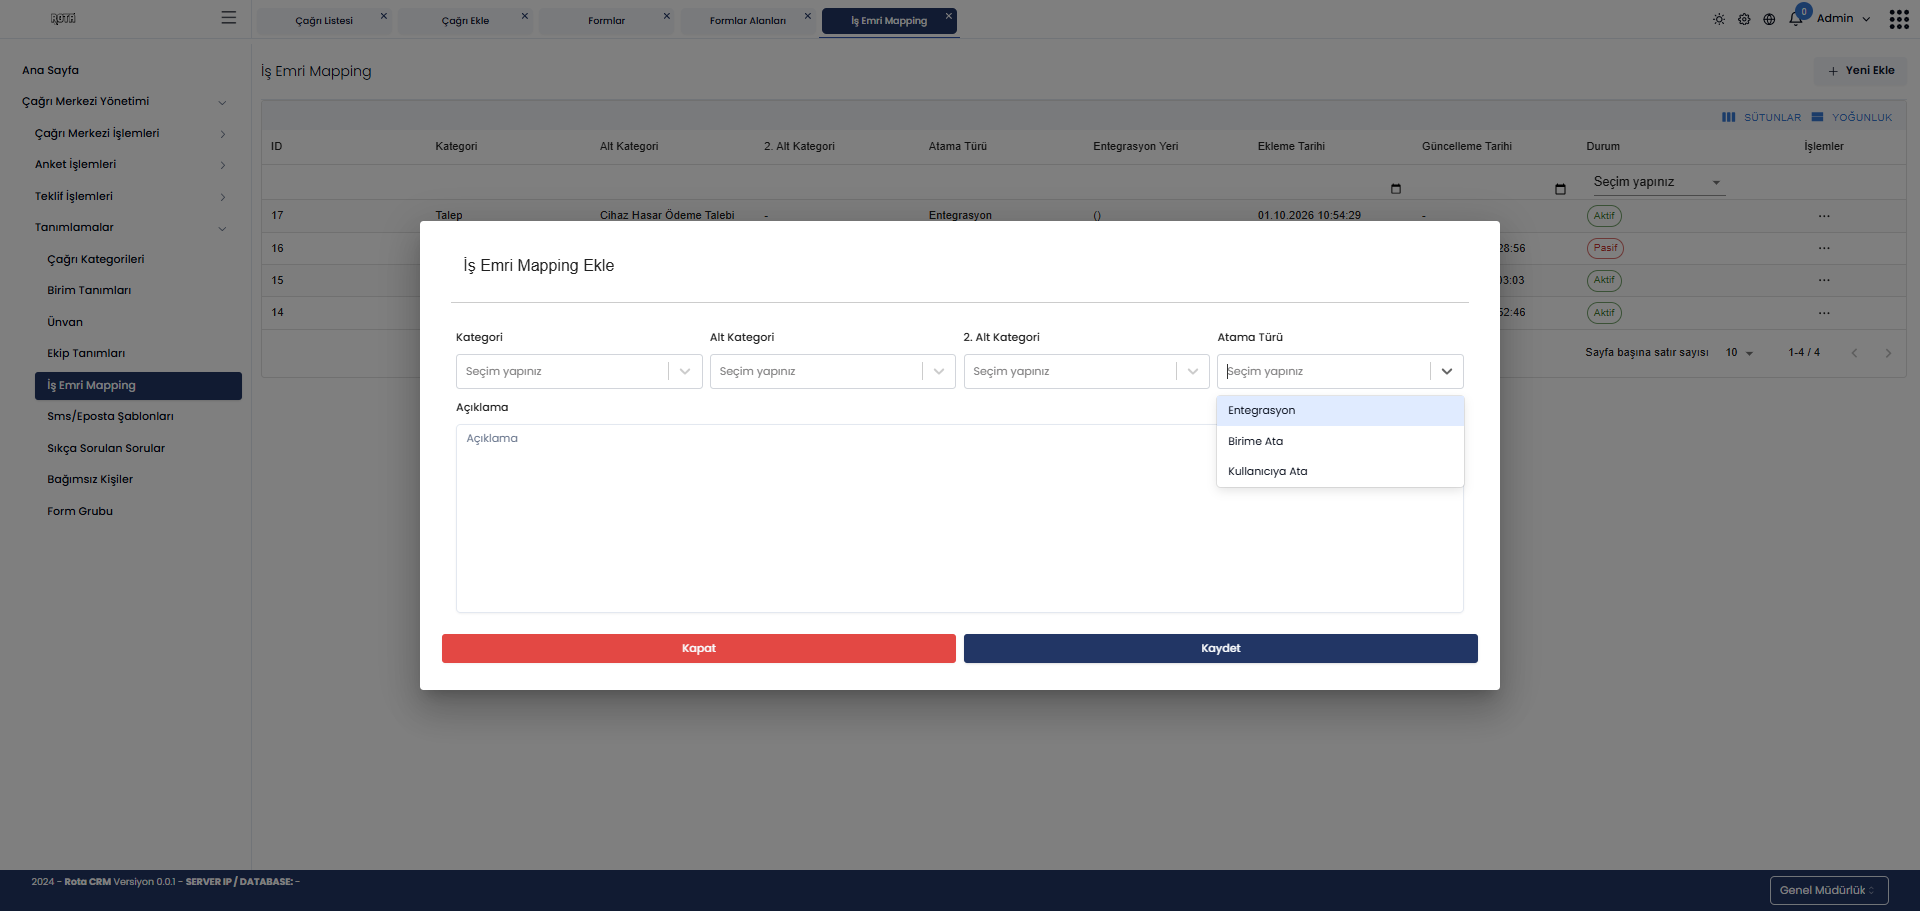Go to previous table page
1920x911 pixels.
pyautogui.click(x=1854, y=353)
